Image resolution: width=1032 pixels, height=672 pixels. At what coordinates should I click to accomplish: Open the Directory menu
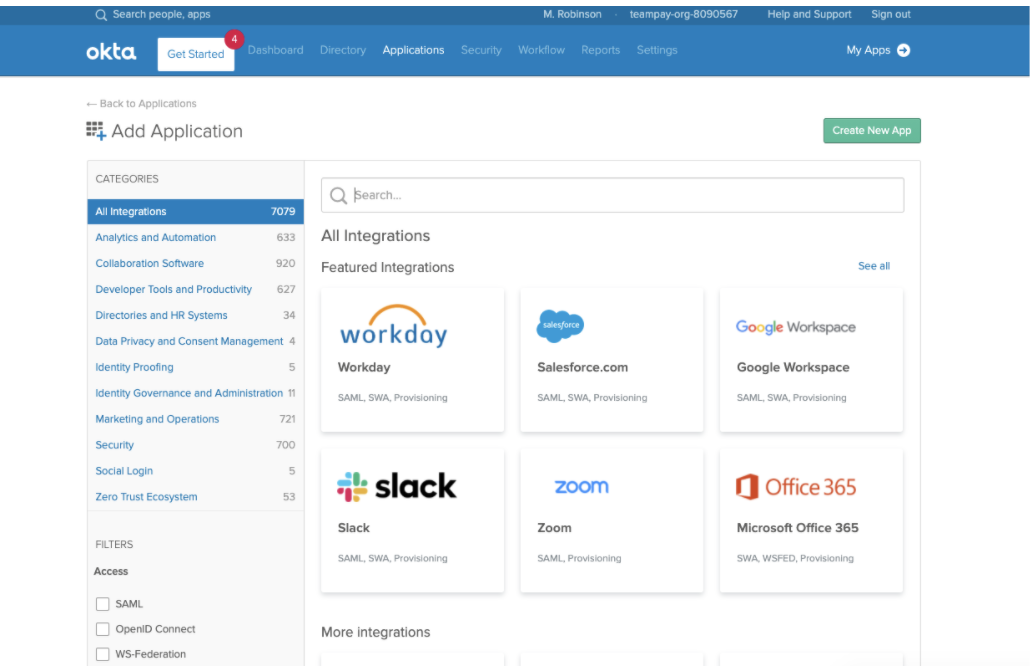coord(343,50)
